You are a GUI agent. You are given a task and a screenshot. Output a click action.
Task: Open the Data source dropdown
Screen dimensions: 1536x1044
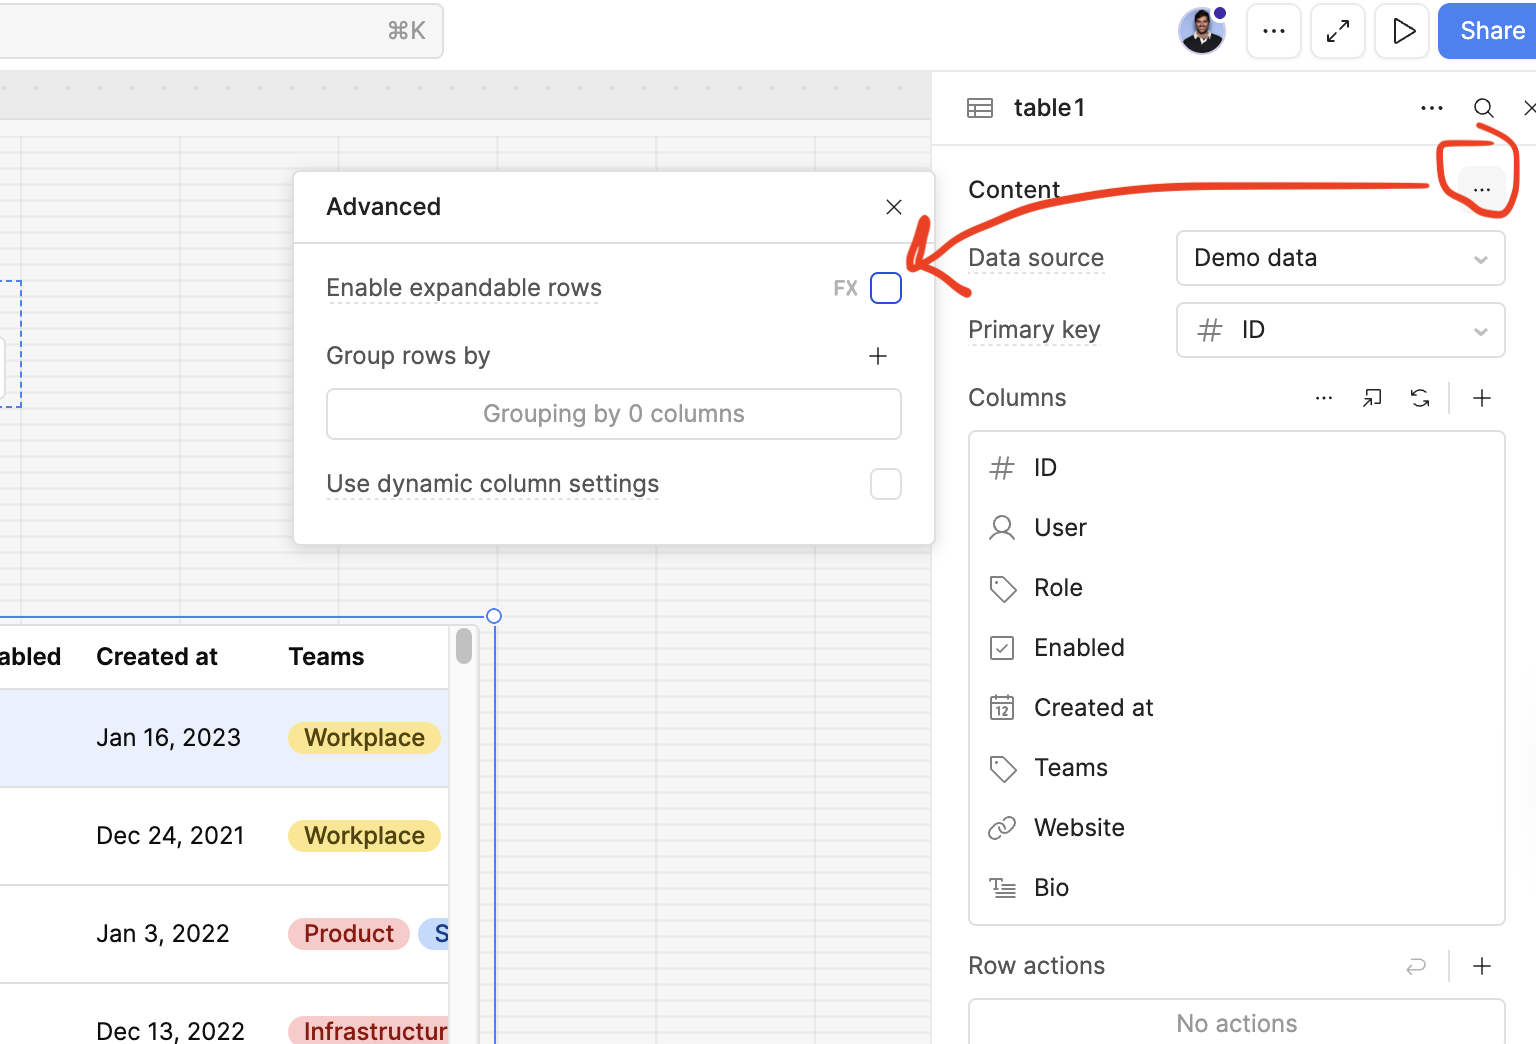pos(1340,258)
